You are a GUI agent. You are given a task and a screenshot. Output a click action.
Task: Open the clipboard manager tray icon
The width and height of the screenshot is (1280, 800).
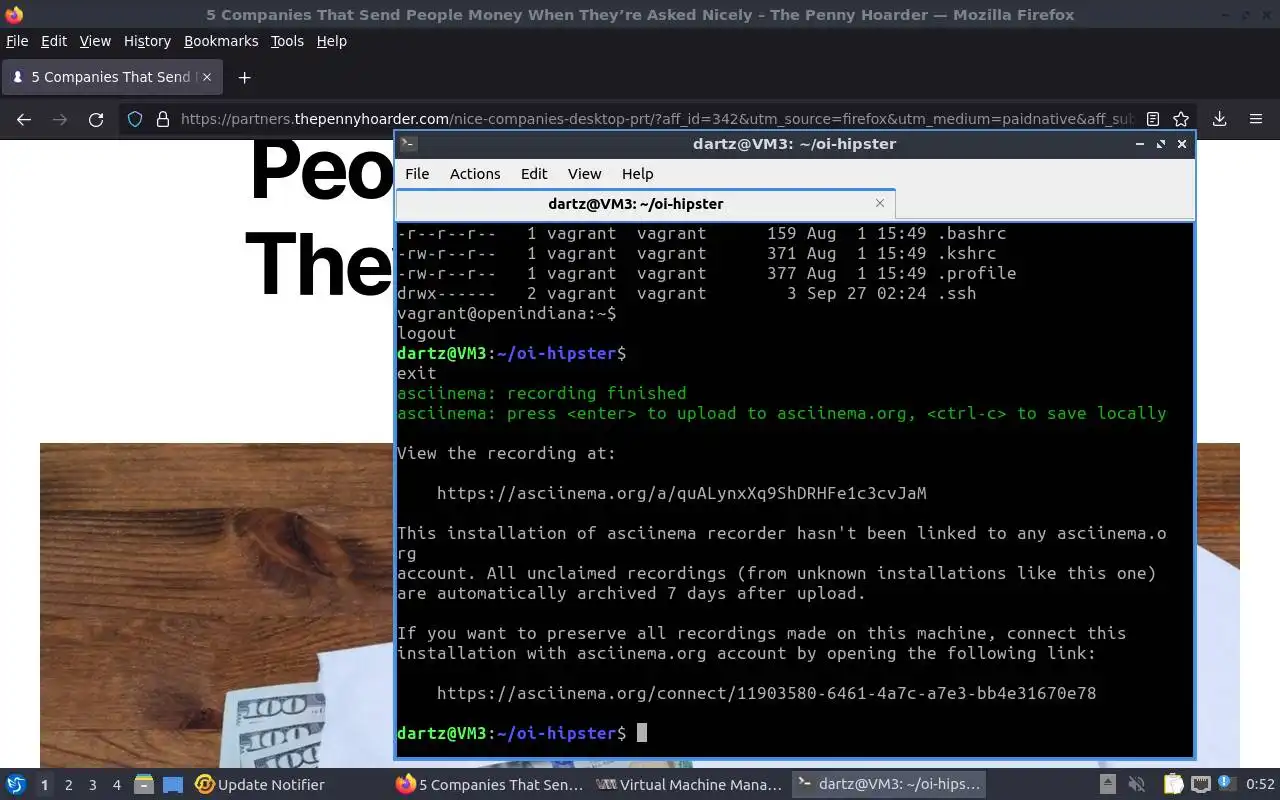point(1173,785)
